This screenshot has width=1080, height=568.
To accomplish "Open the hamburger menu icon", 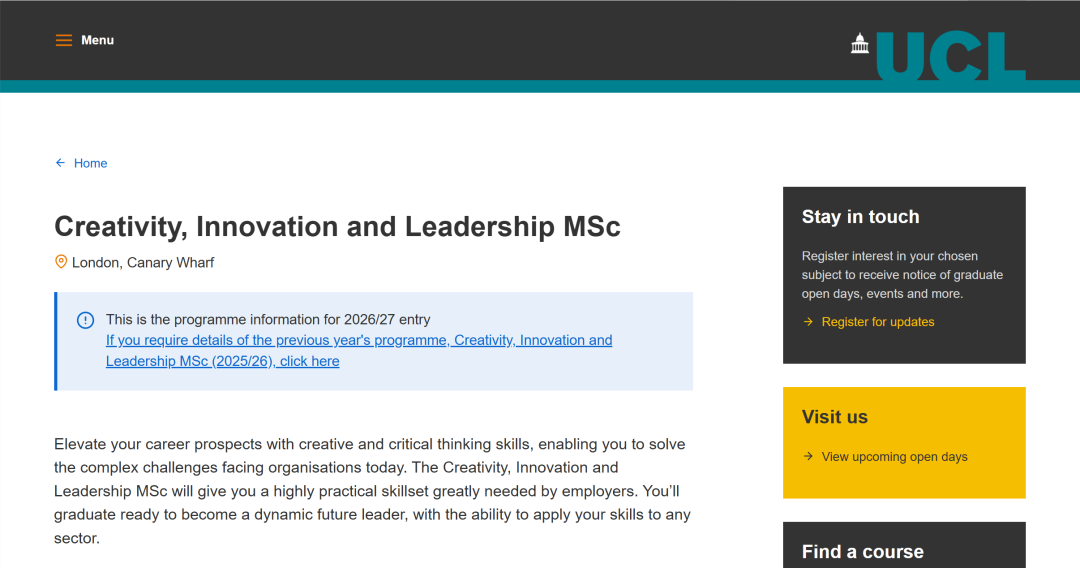I will click(64, 41).
